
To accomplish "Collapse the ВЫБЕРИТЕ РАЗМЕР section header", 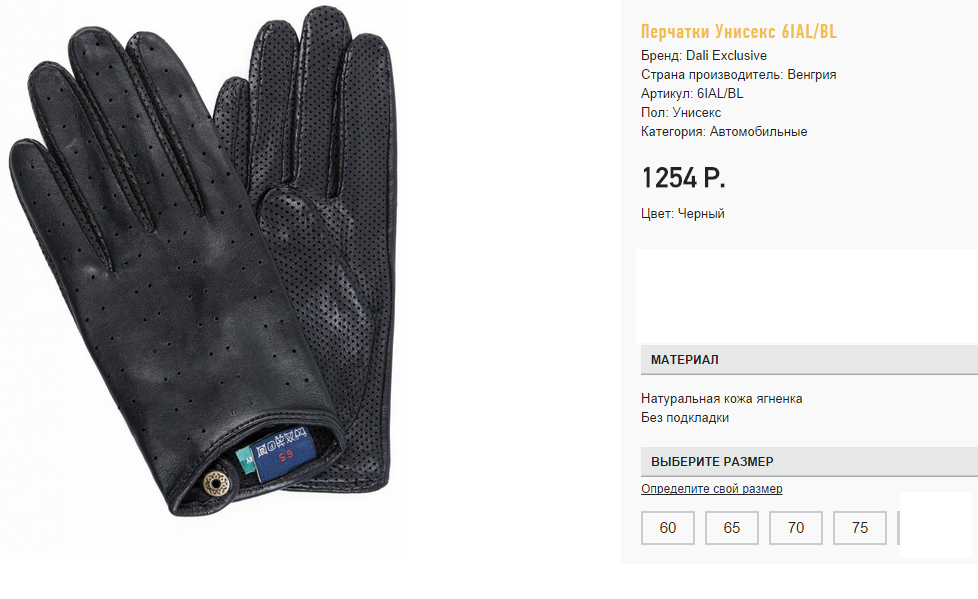I will 809,462.
